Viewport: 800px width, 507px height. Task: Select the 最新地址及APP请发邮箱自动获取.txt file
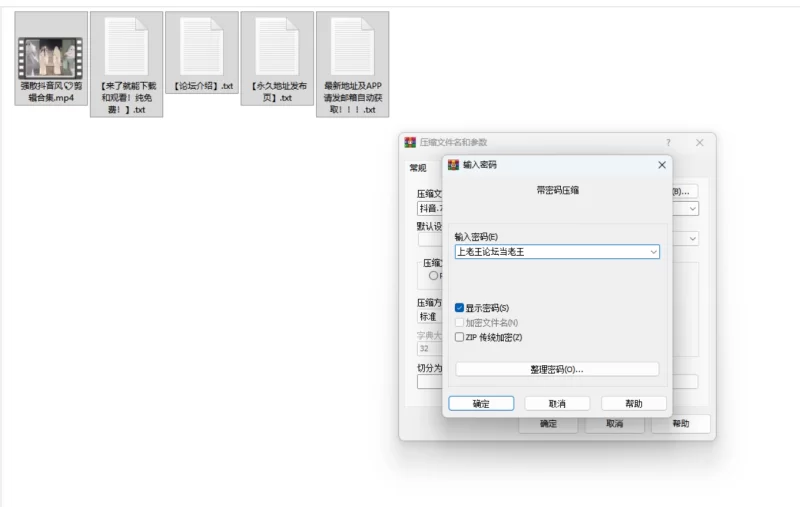(353, 64)
